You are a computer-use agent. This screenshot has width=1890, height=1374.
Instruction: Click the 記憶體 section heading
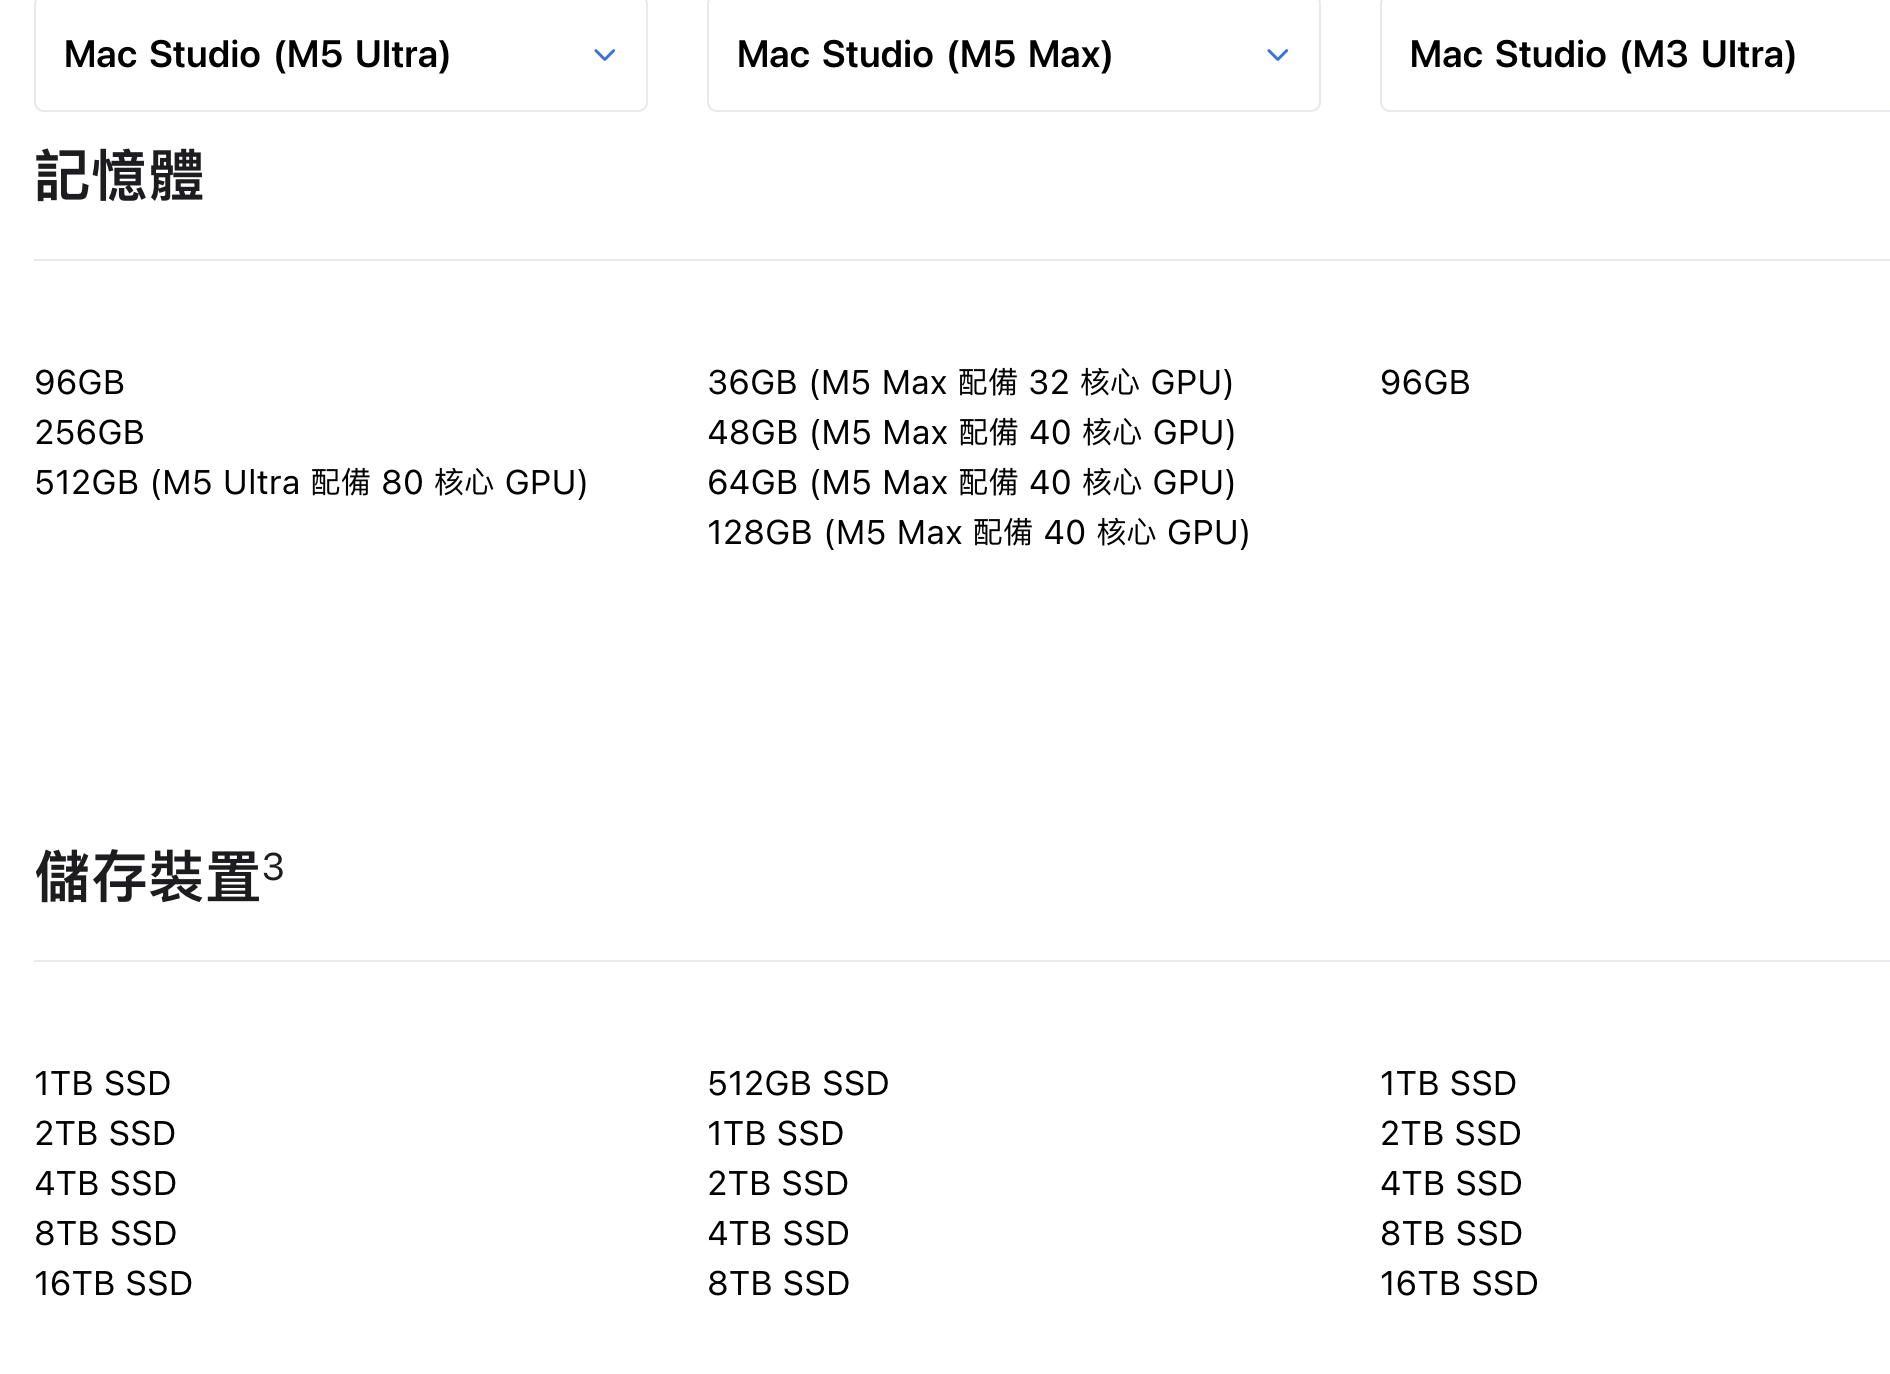click(x=119, y=176)
